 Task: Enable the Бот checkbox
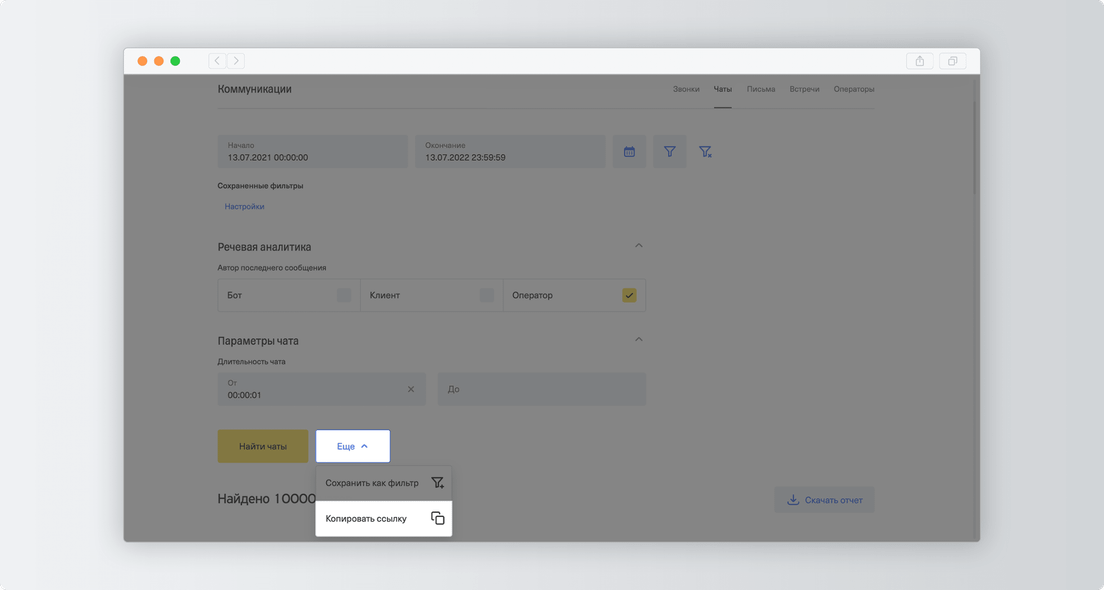(x=344, y=295)
